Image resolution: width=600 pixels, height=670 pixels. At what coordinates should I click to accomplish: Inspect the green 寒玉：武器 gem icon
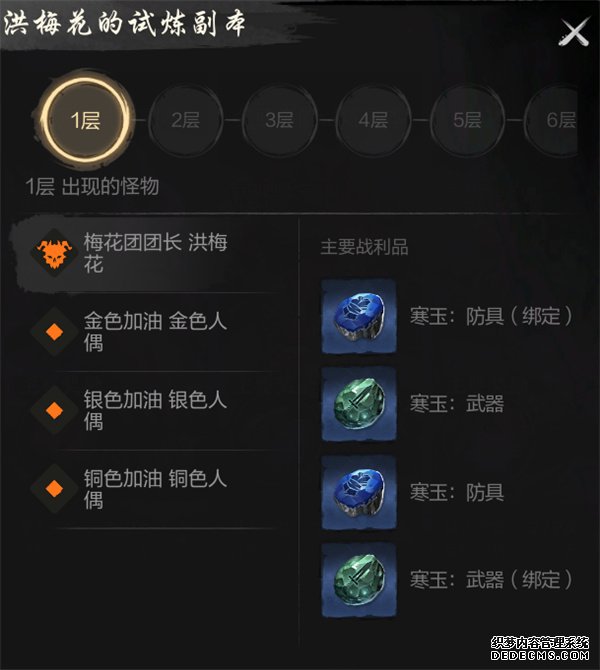(359, 404)
